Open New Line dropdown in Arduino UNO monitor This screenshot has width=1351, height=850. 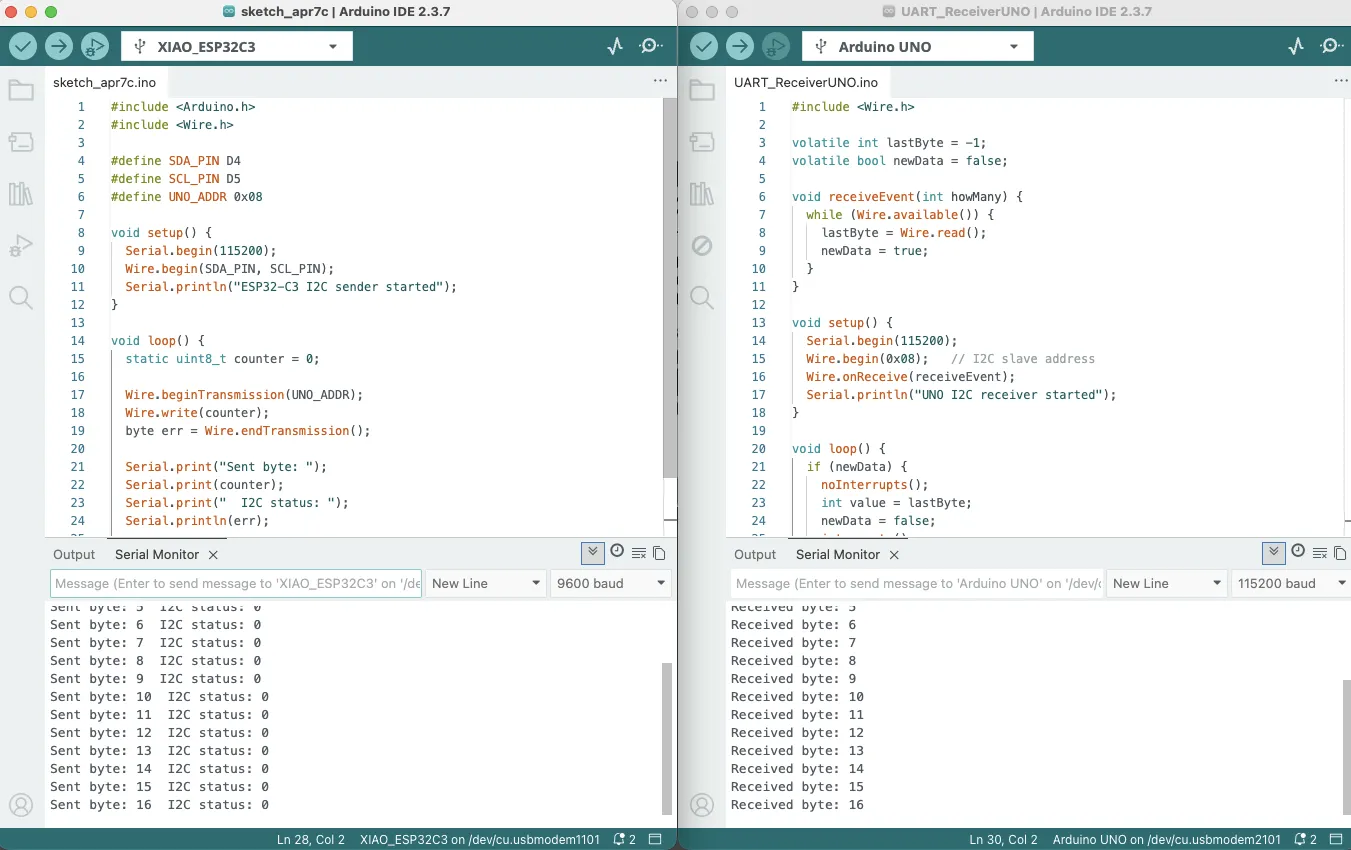[1167, 583]
